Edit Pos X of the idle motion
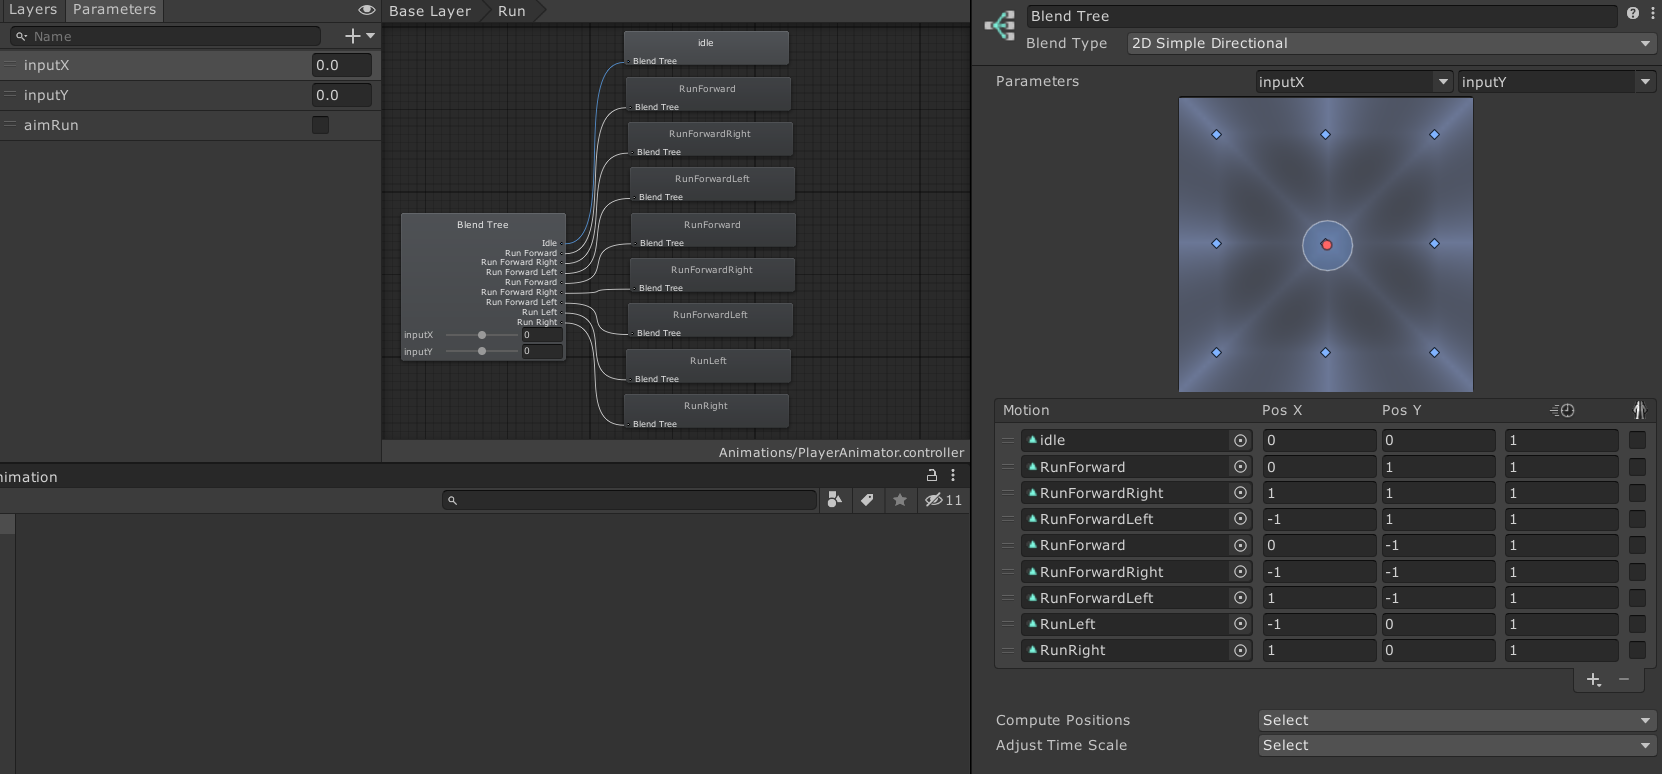Screen dimensions: 1662x774 (1319, 440)
